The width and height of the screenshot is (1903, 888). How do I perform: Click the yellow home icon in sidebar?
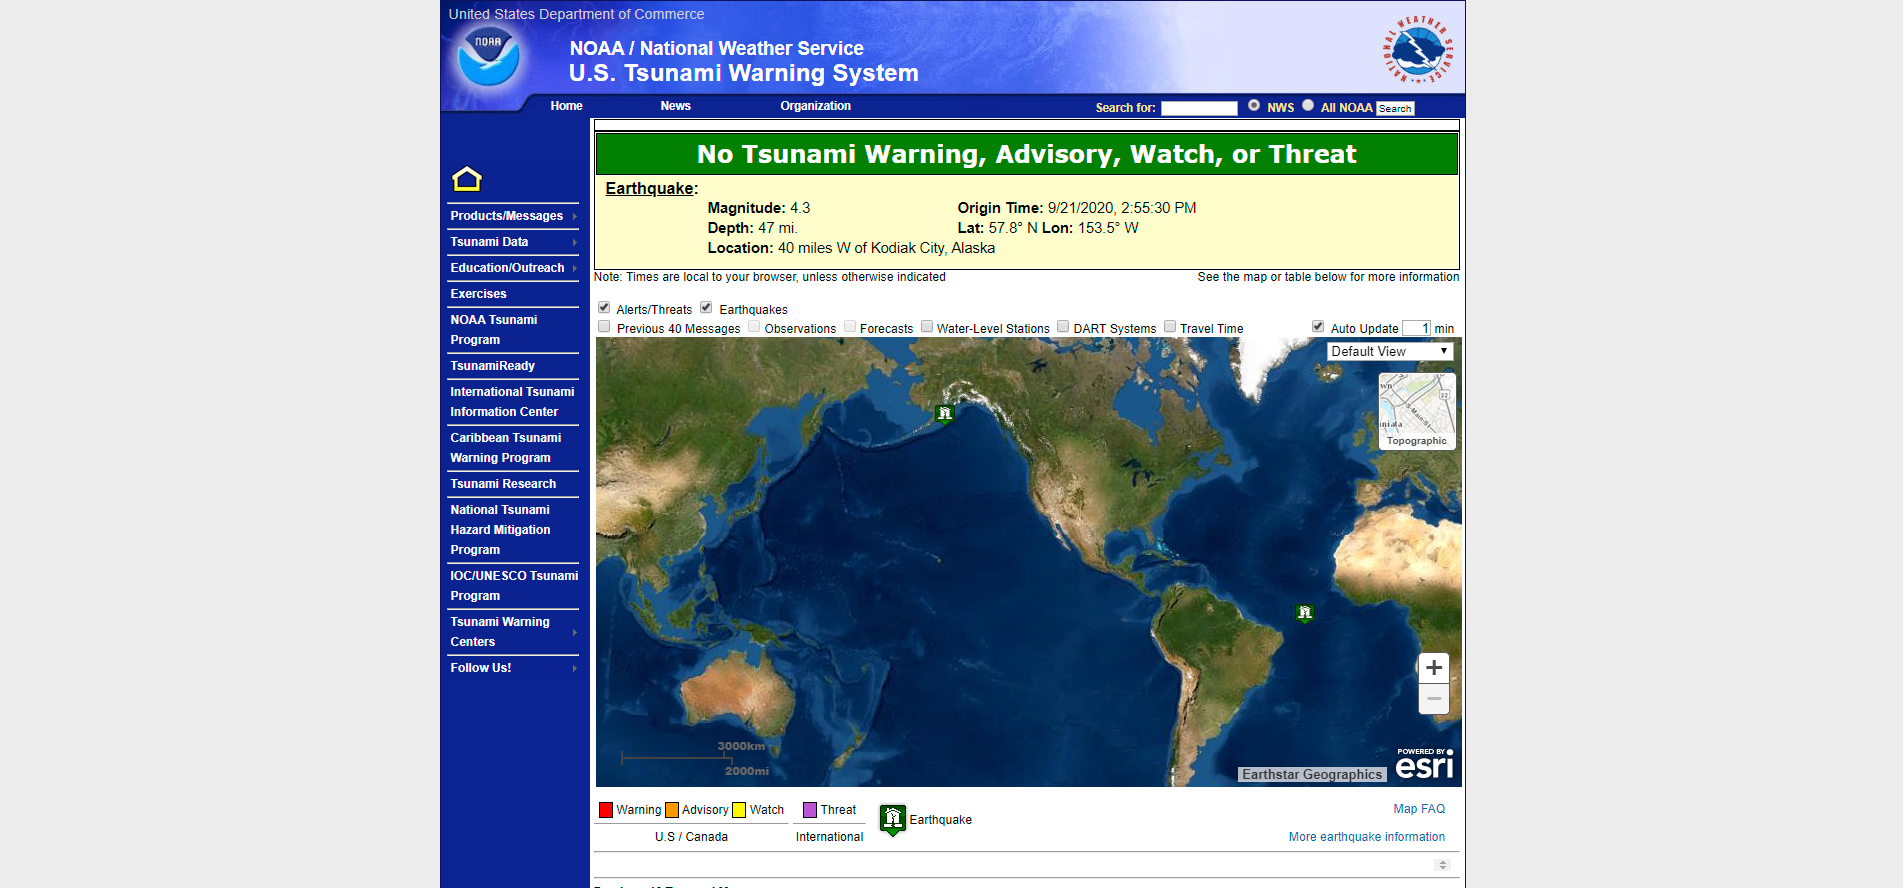tap(467, 179)
